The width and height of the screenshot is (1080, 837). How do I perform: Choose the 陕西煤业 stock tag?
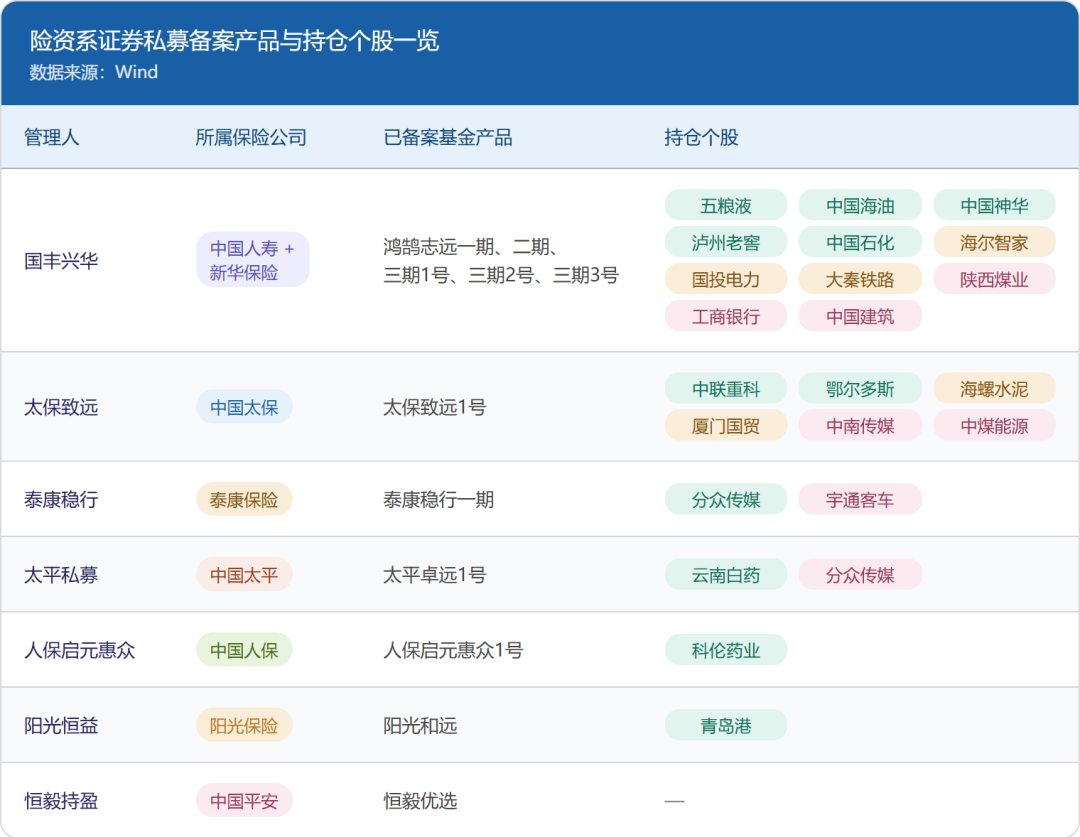[995, 279]
